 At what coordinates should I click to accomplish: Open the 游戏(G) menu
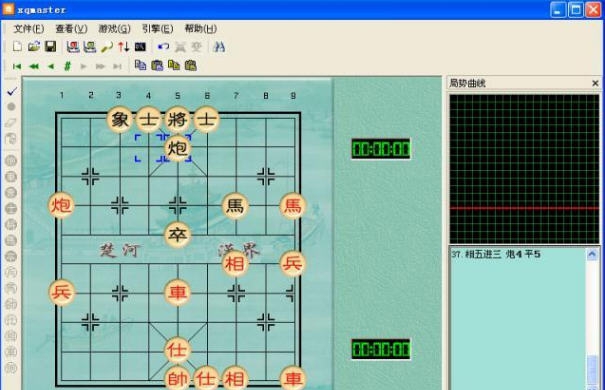tap(115, 29)
